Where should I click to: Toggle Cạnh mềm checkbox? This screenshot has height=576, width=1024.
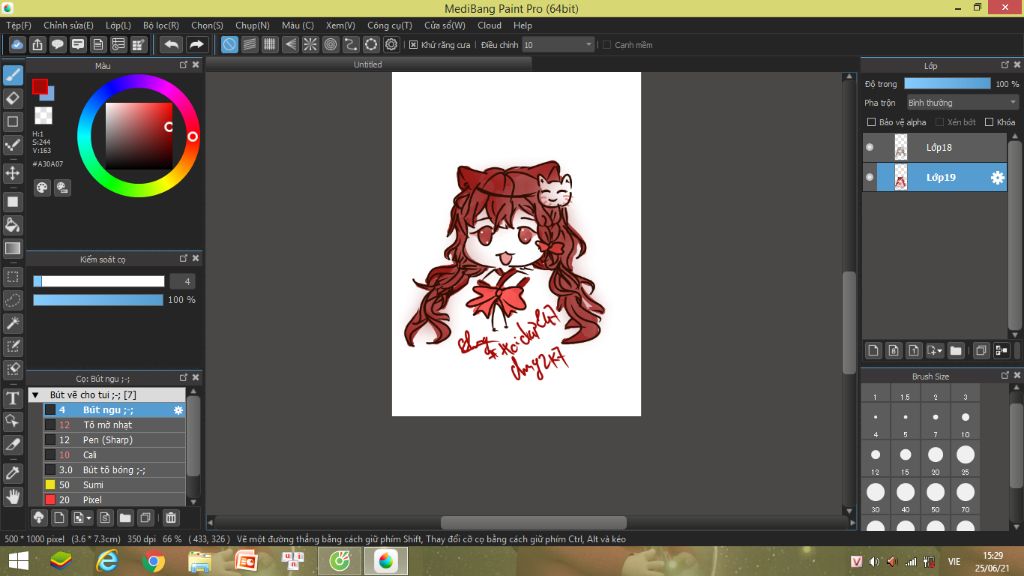(x=607, y=44)
